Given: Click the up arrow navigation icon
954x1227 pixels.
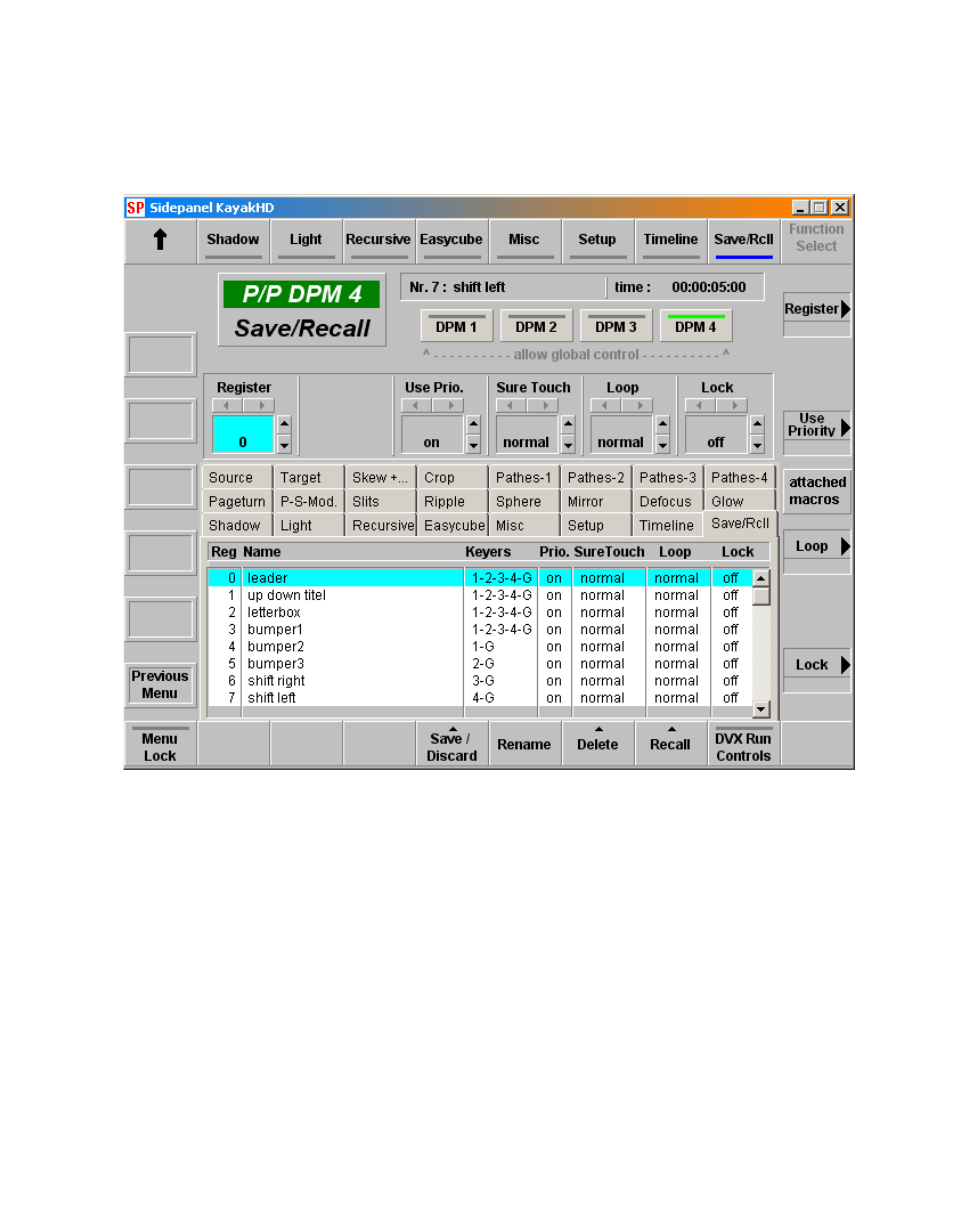Looking at the screenshot, I should (x=160, y=241).
